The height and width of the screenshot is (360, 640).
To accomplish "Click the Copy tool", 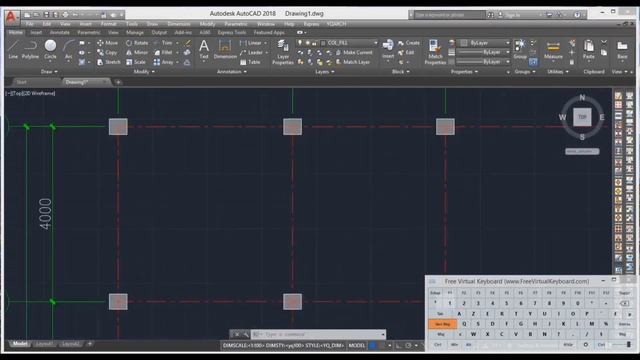I will tap(107, 53).
